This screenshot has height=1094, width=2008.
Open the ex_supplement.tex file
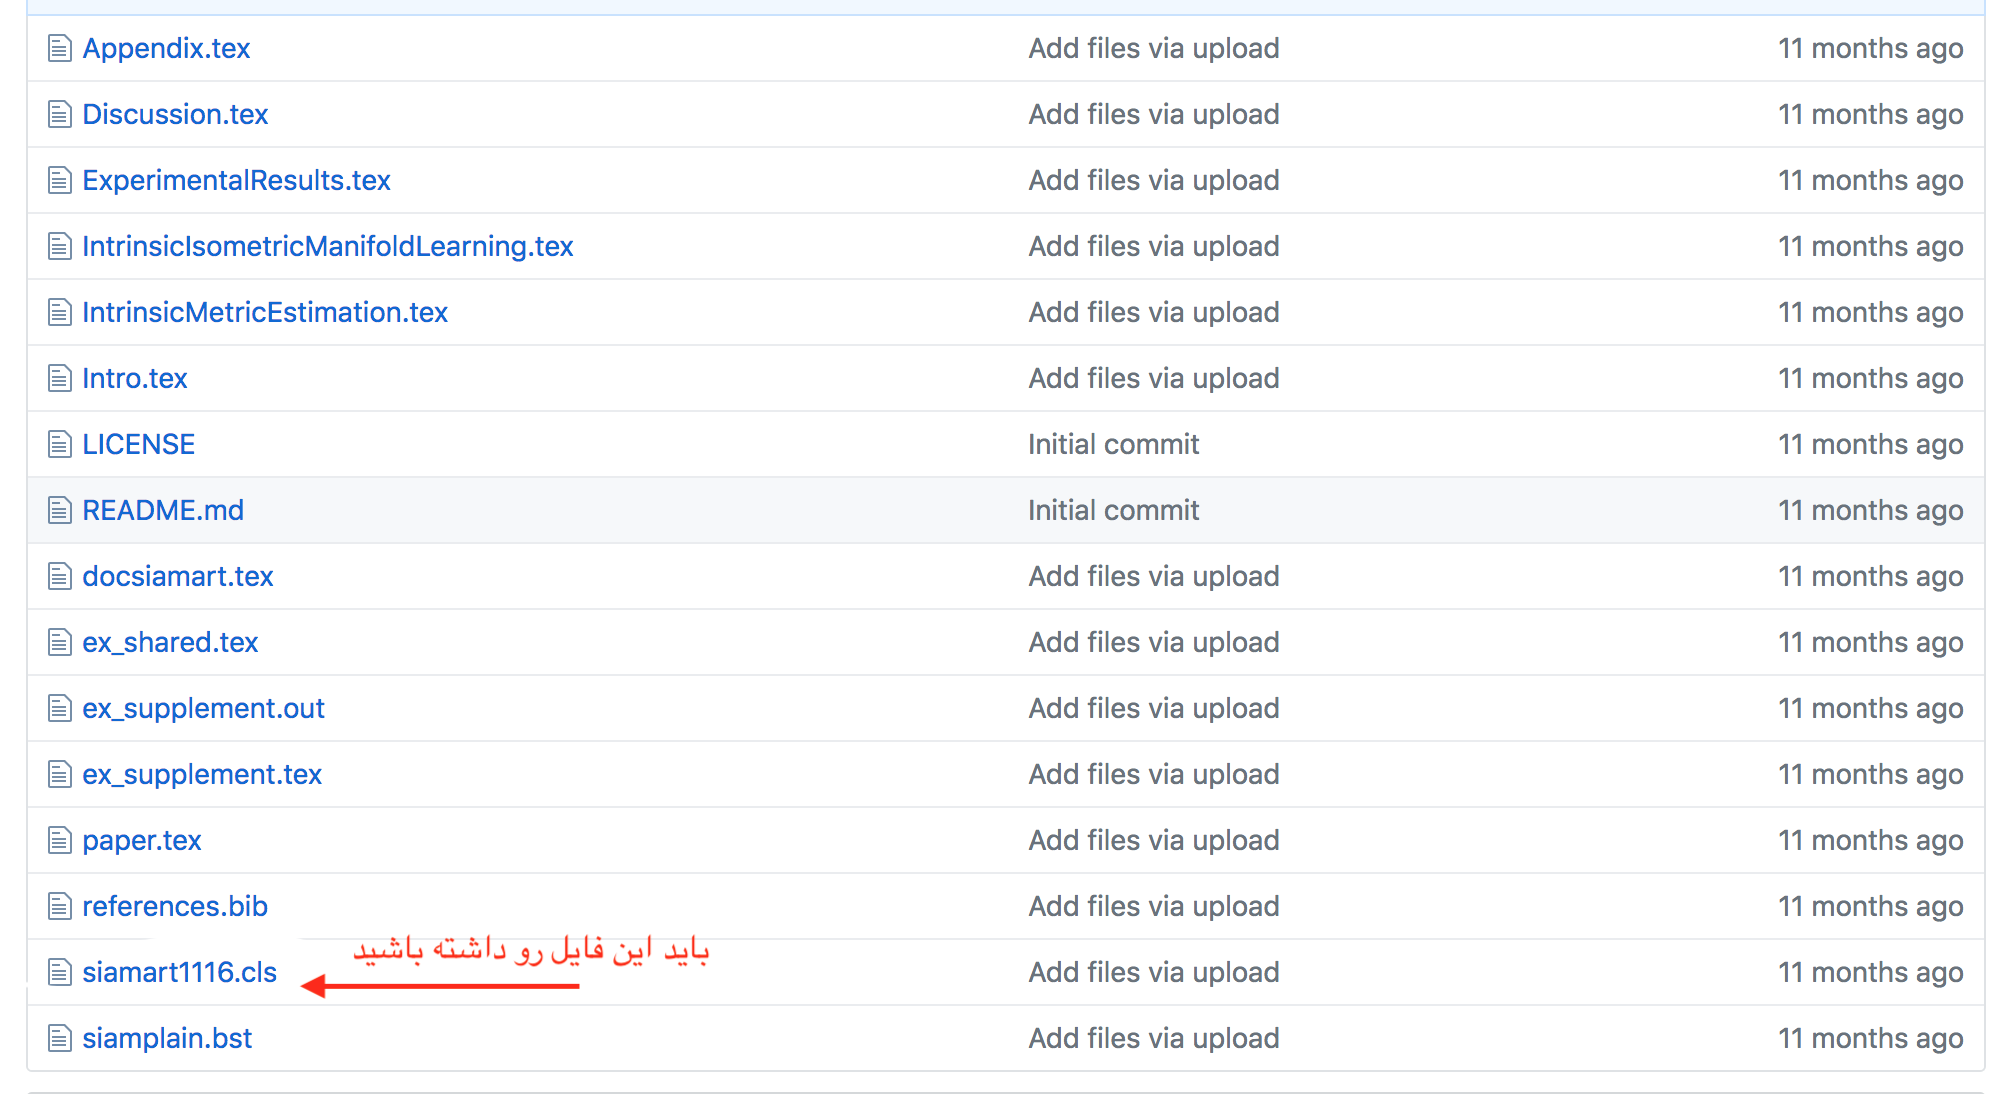(x=202, y=774)
